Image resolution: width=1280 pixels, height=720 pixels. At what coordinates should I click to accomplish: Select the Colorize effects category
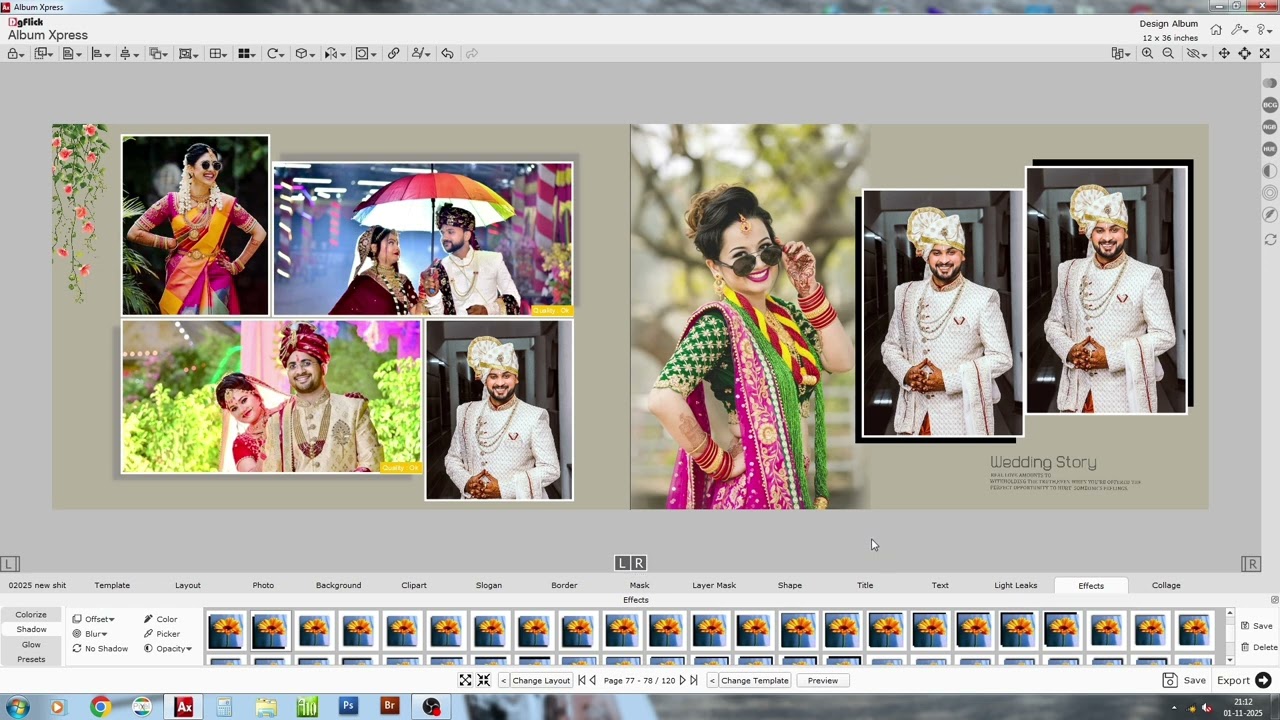31,615
